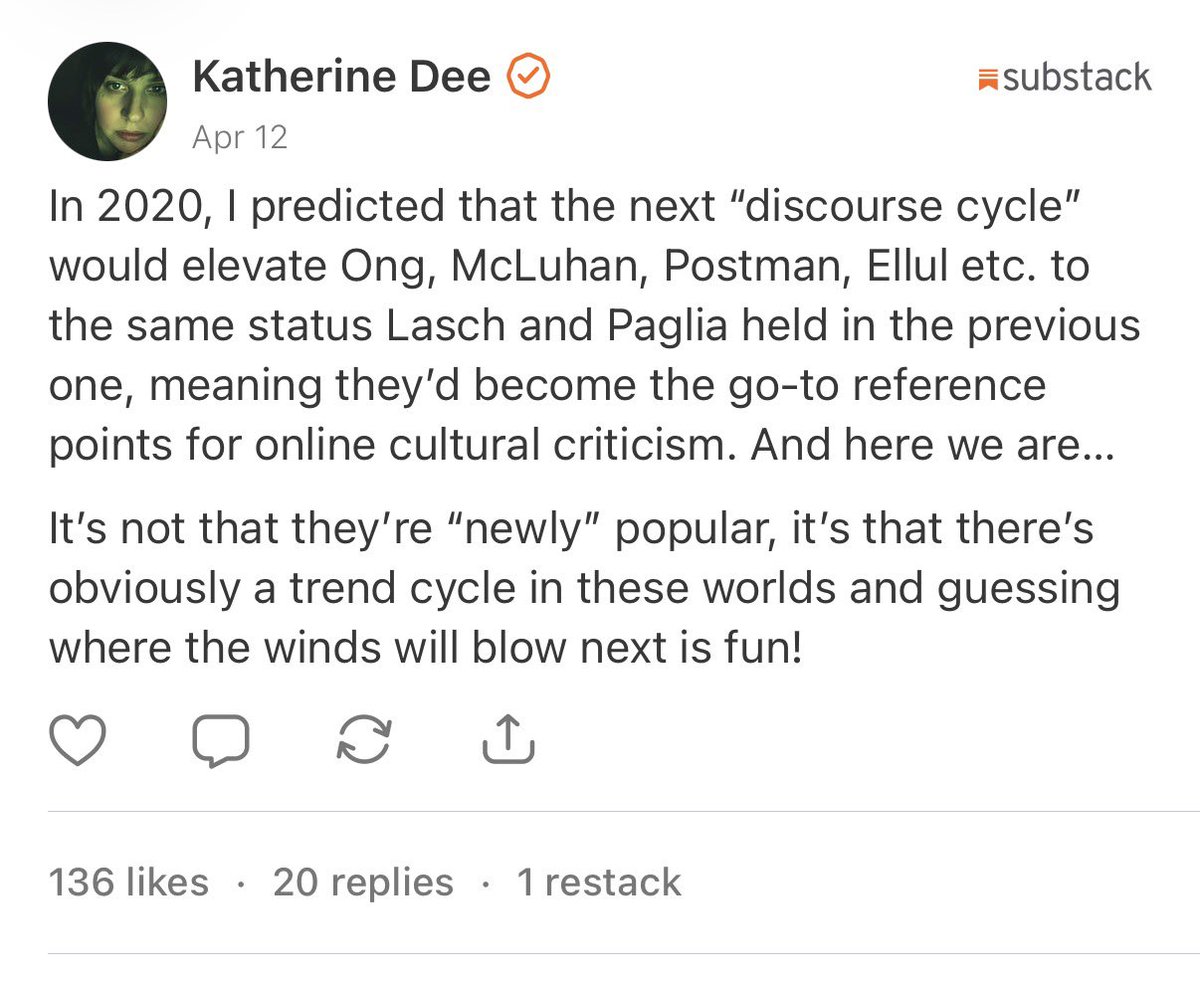
Task: Share the note with the upload arrow icon
Action: pos(509,740)
